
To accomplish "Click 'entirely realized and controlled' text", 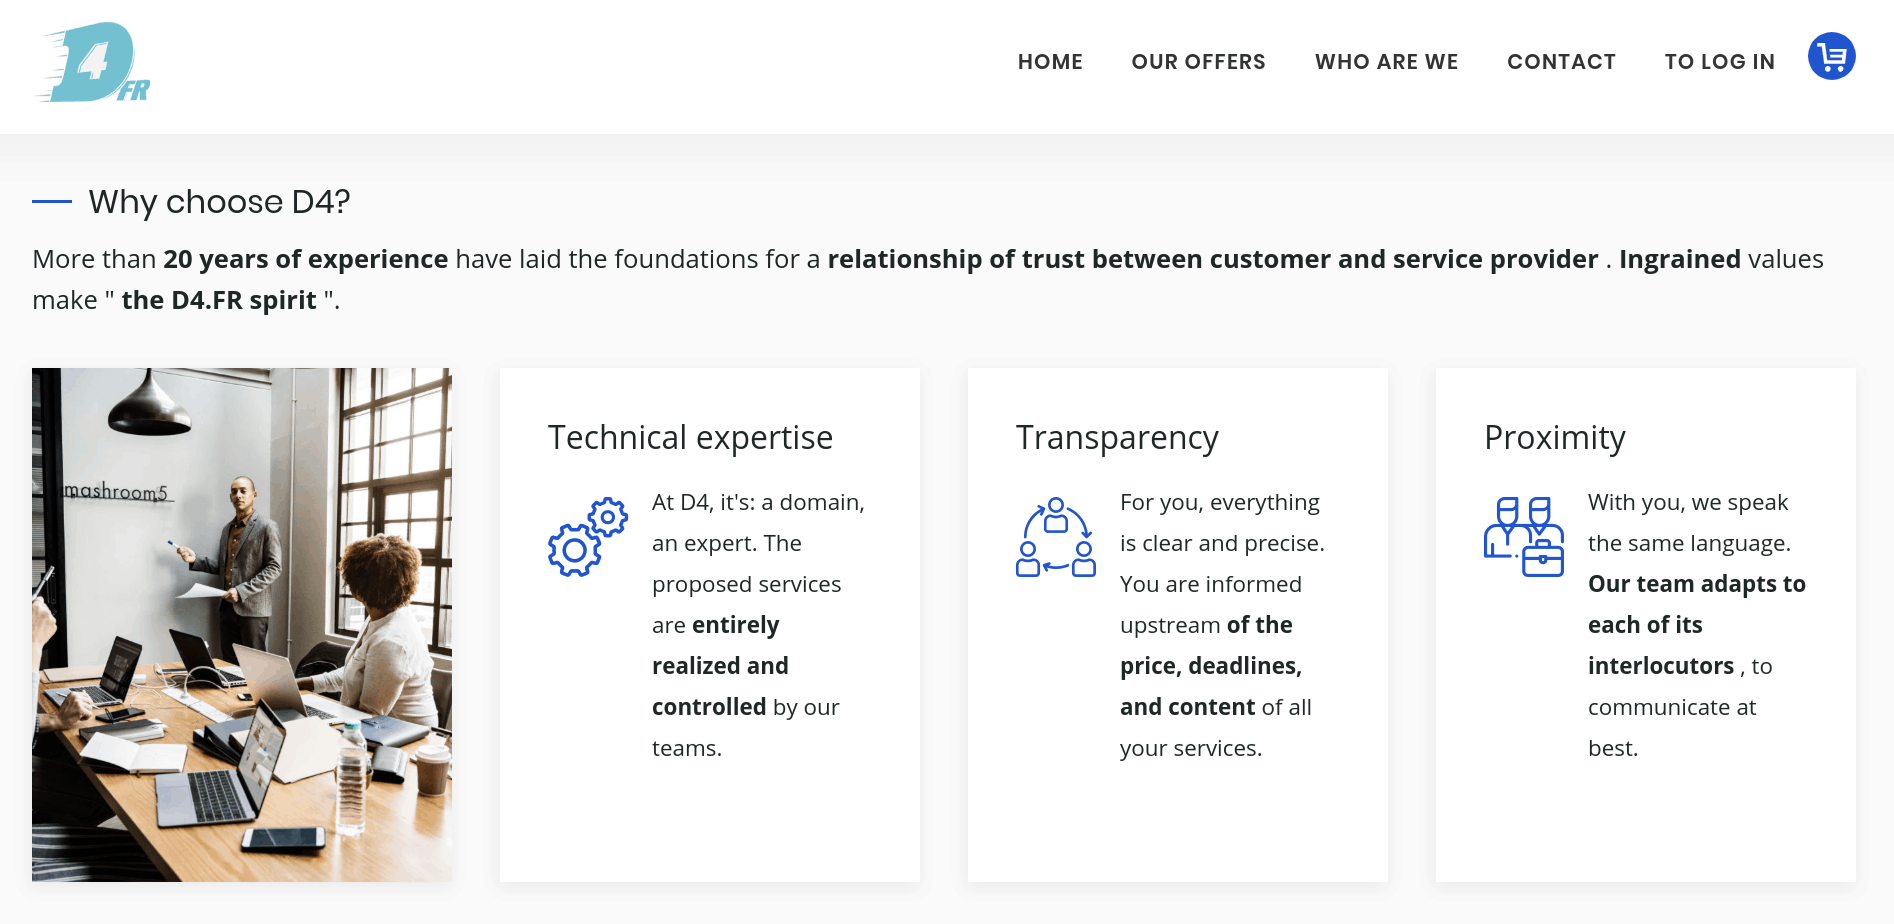I will [720, 666].
